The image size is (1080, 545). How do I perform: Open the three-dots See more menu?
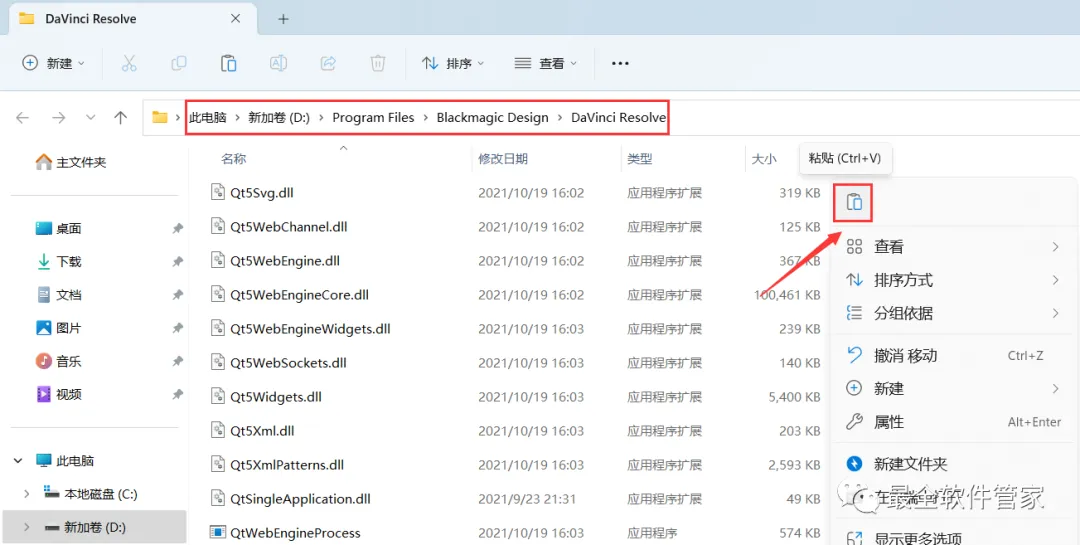(620, 63)
